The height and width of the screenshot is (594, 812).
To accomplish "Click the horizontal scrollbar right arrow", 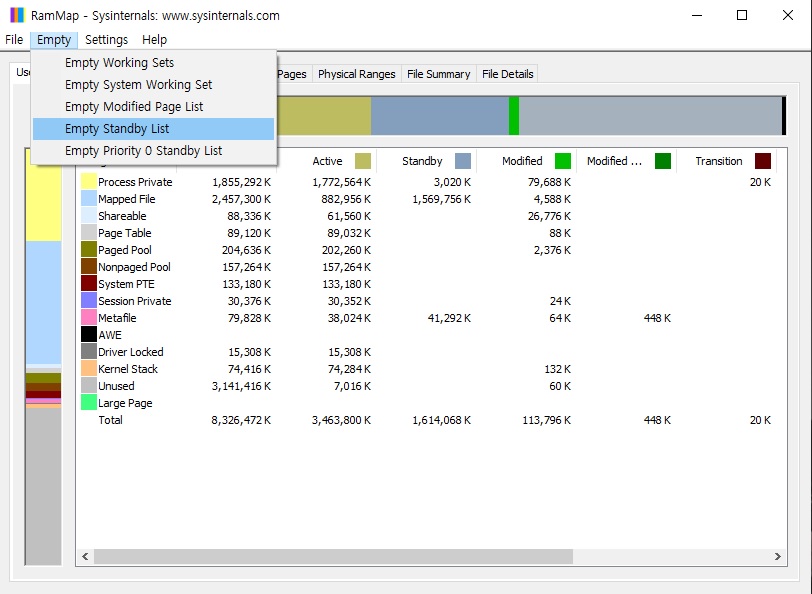I will pos(778,556).
